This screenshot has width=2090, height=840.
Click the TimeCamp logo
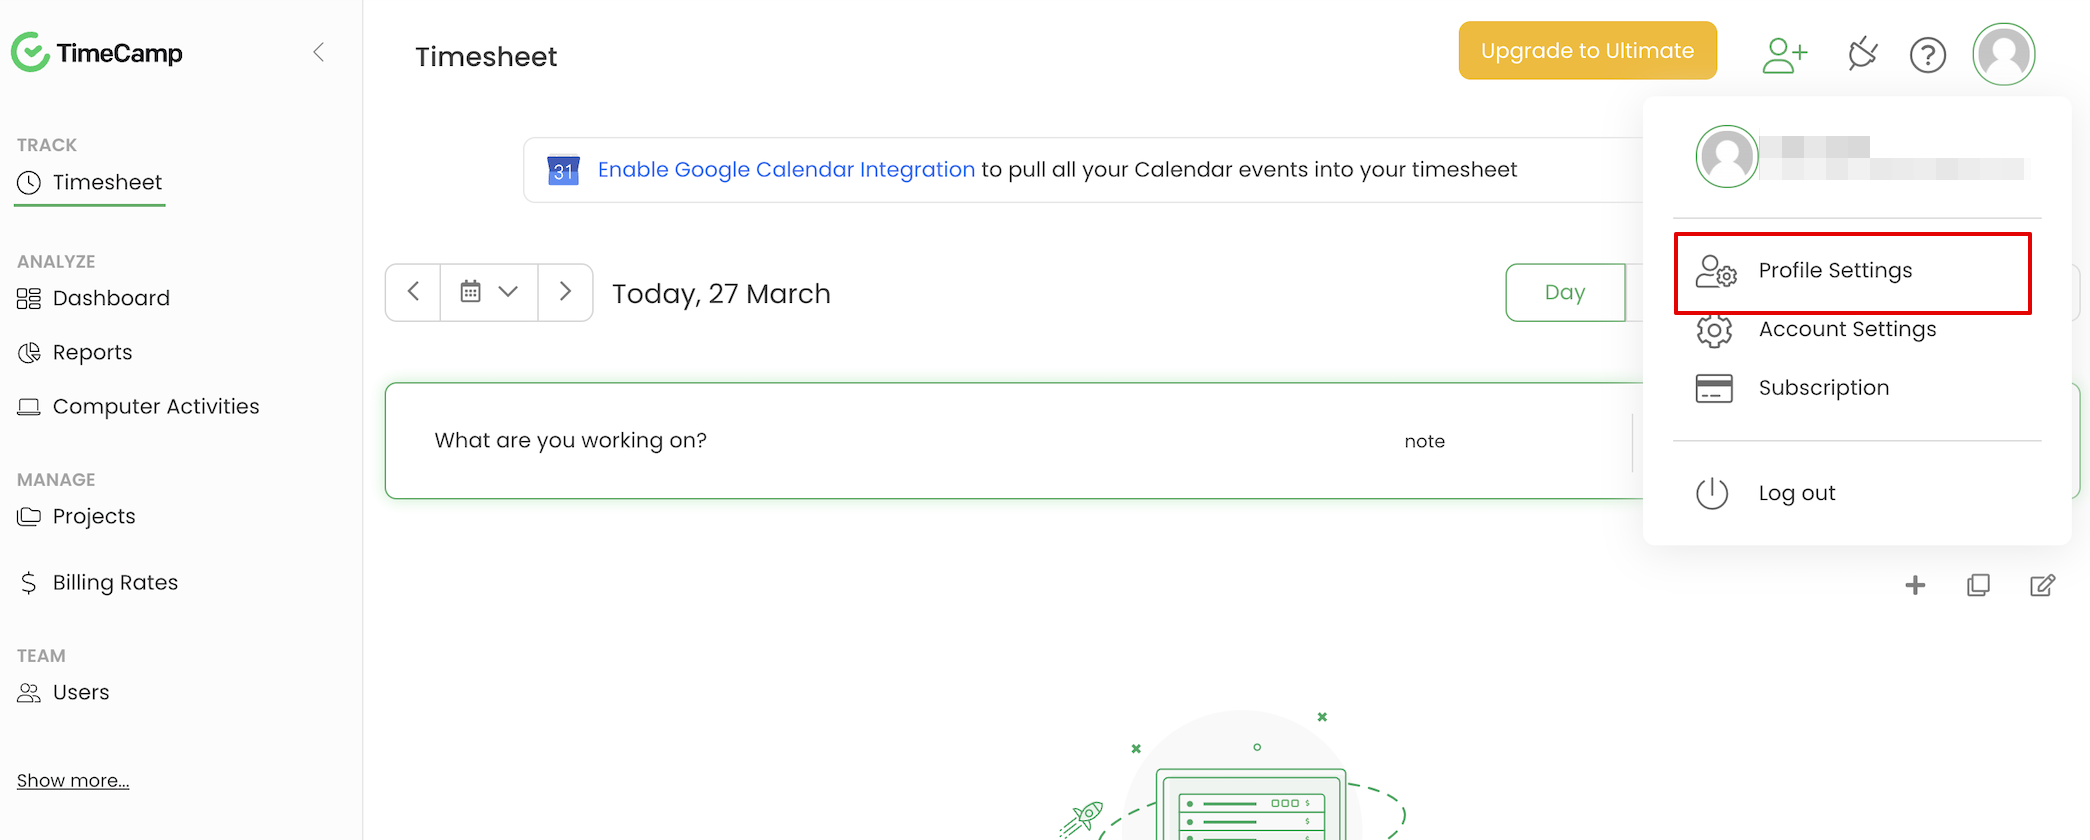(x=97, y=52)
